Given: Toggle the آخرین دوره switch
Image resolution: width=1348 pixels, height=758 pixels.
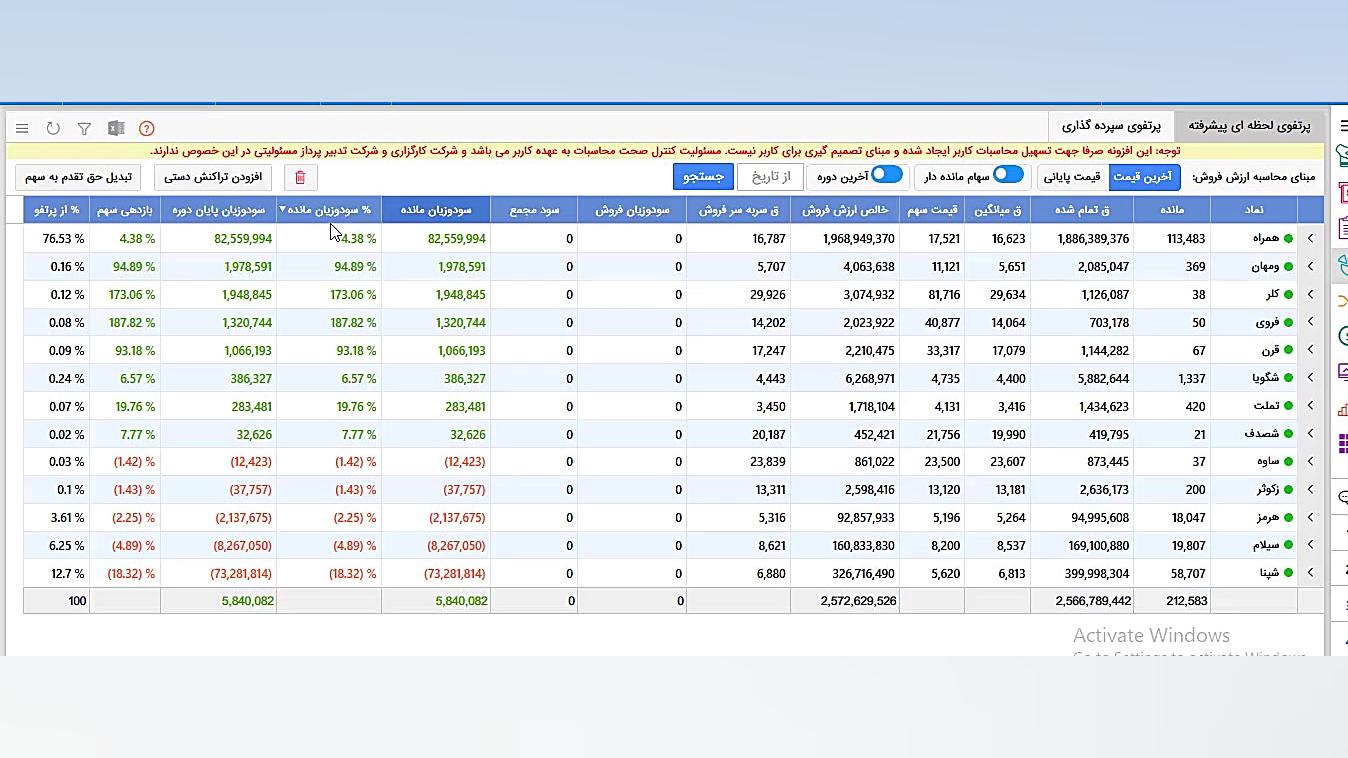Looking at the screenshot, I should (886, 175).
